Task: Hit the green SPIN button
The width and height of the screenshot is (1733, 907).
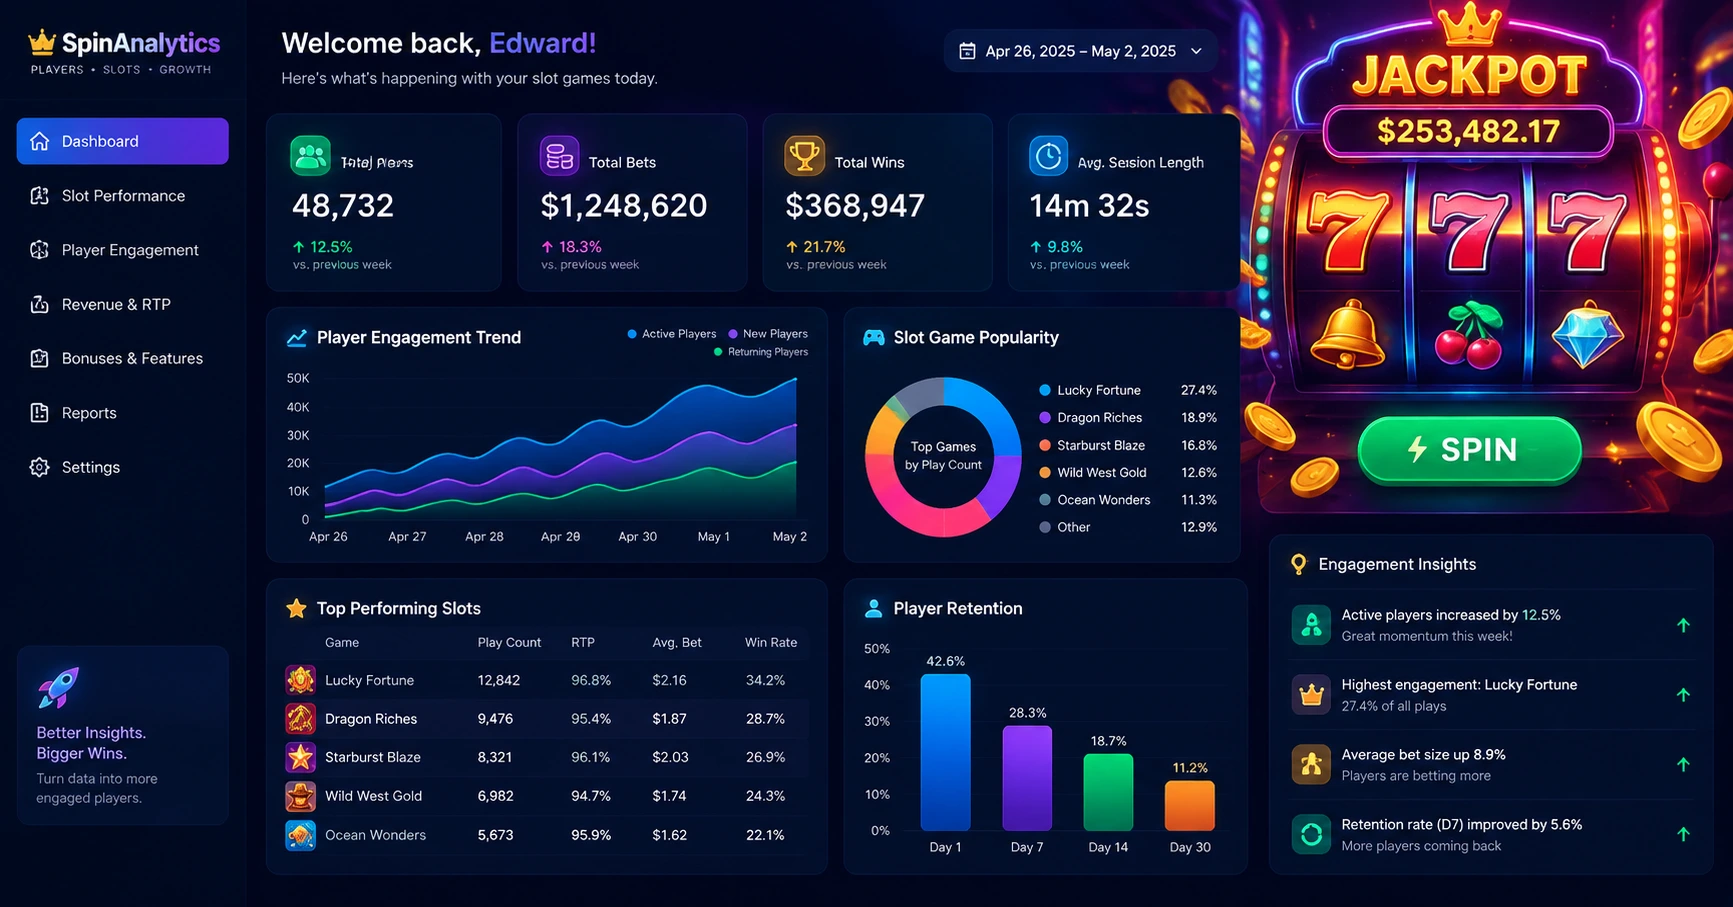Action: pos(1469,450)
